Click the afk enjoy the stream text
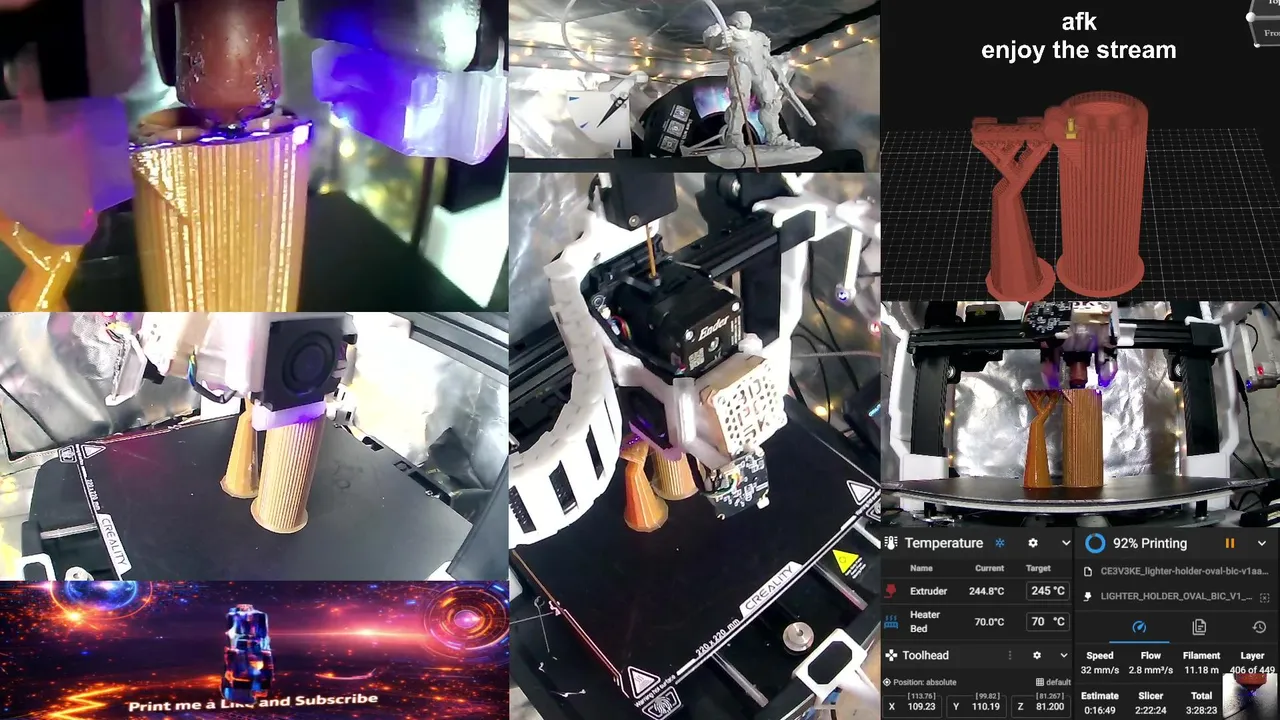The image size is (1280, 720). pyautogui.click(x=1078, y=36)
